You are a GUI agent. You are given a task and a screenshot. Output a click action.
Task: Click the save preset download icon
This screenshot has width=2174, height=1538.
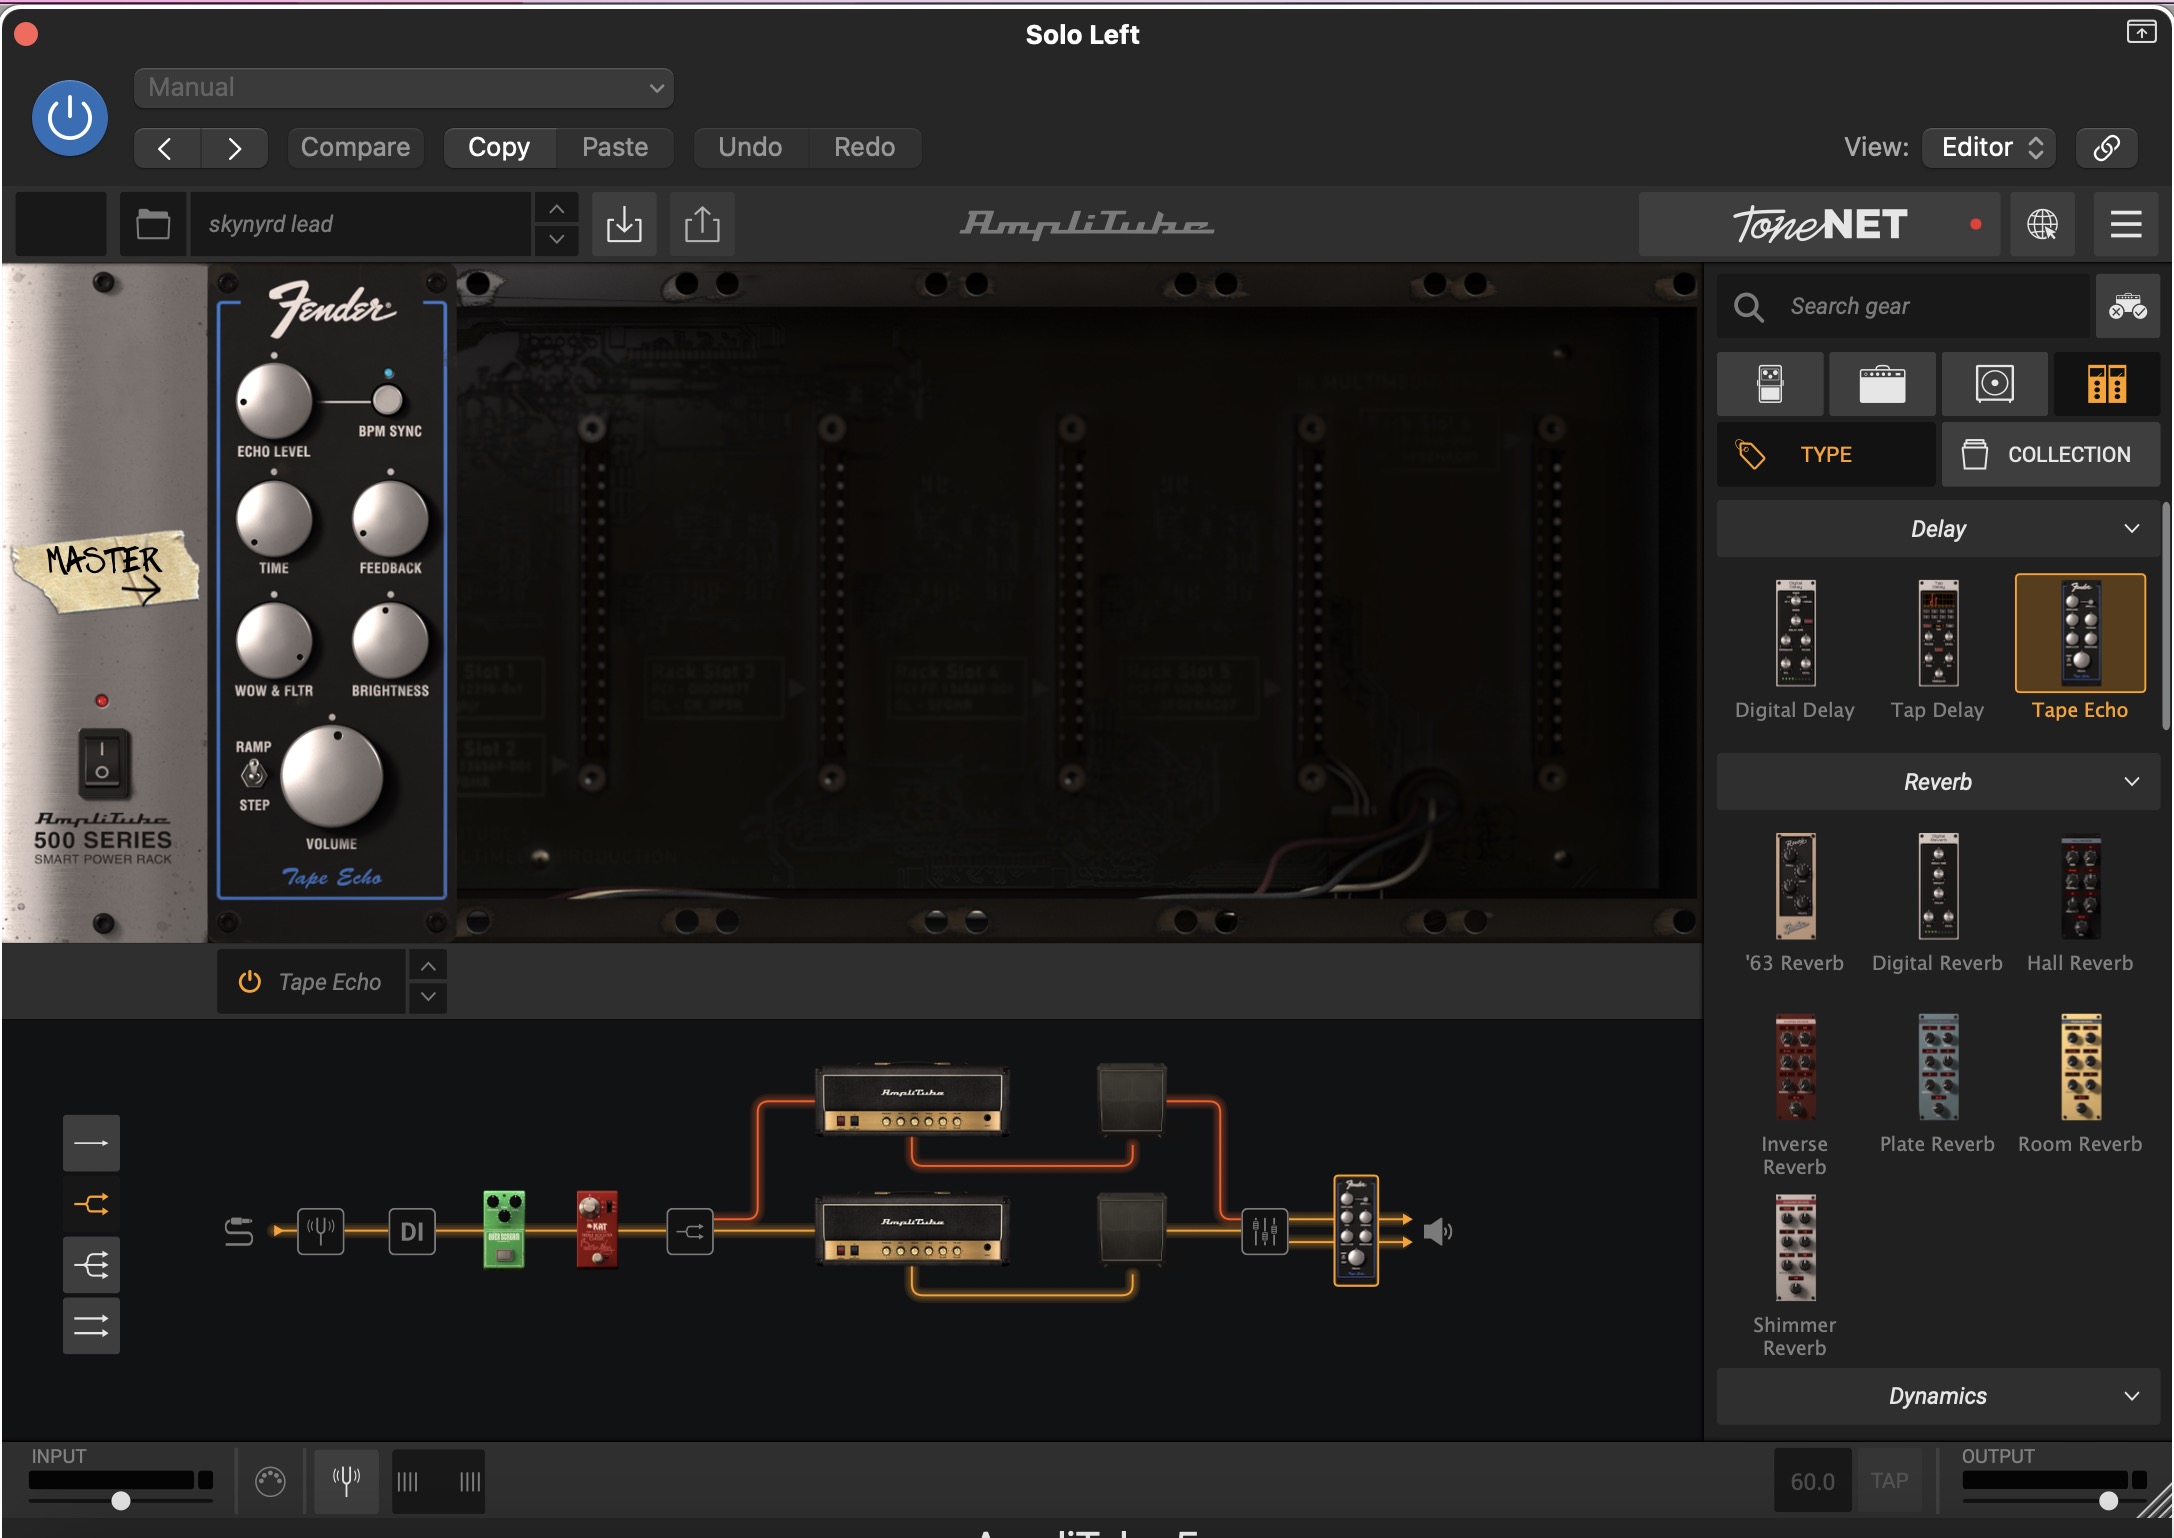[x=624, y=224]
